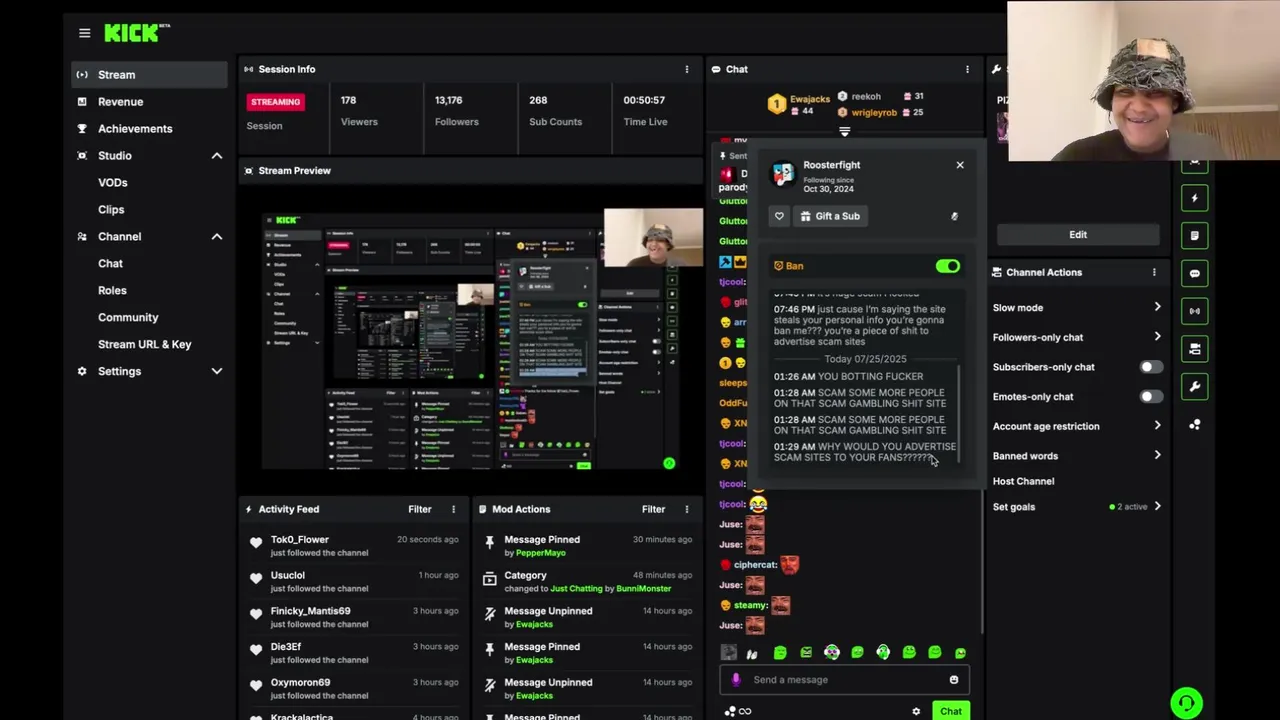The height and width of the screenshot is (720, 1280).
Task: Toggle Emotes-only chat
Action: click(x=1151, y=396)
